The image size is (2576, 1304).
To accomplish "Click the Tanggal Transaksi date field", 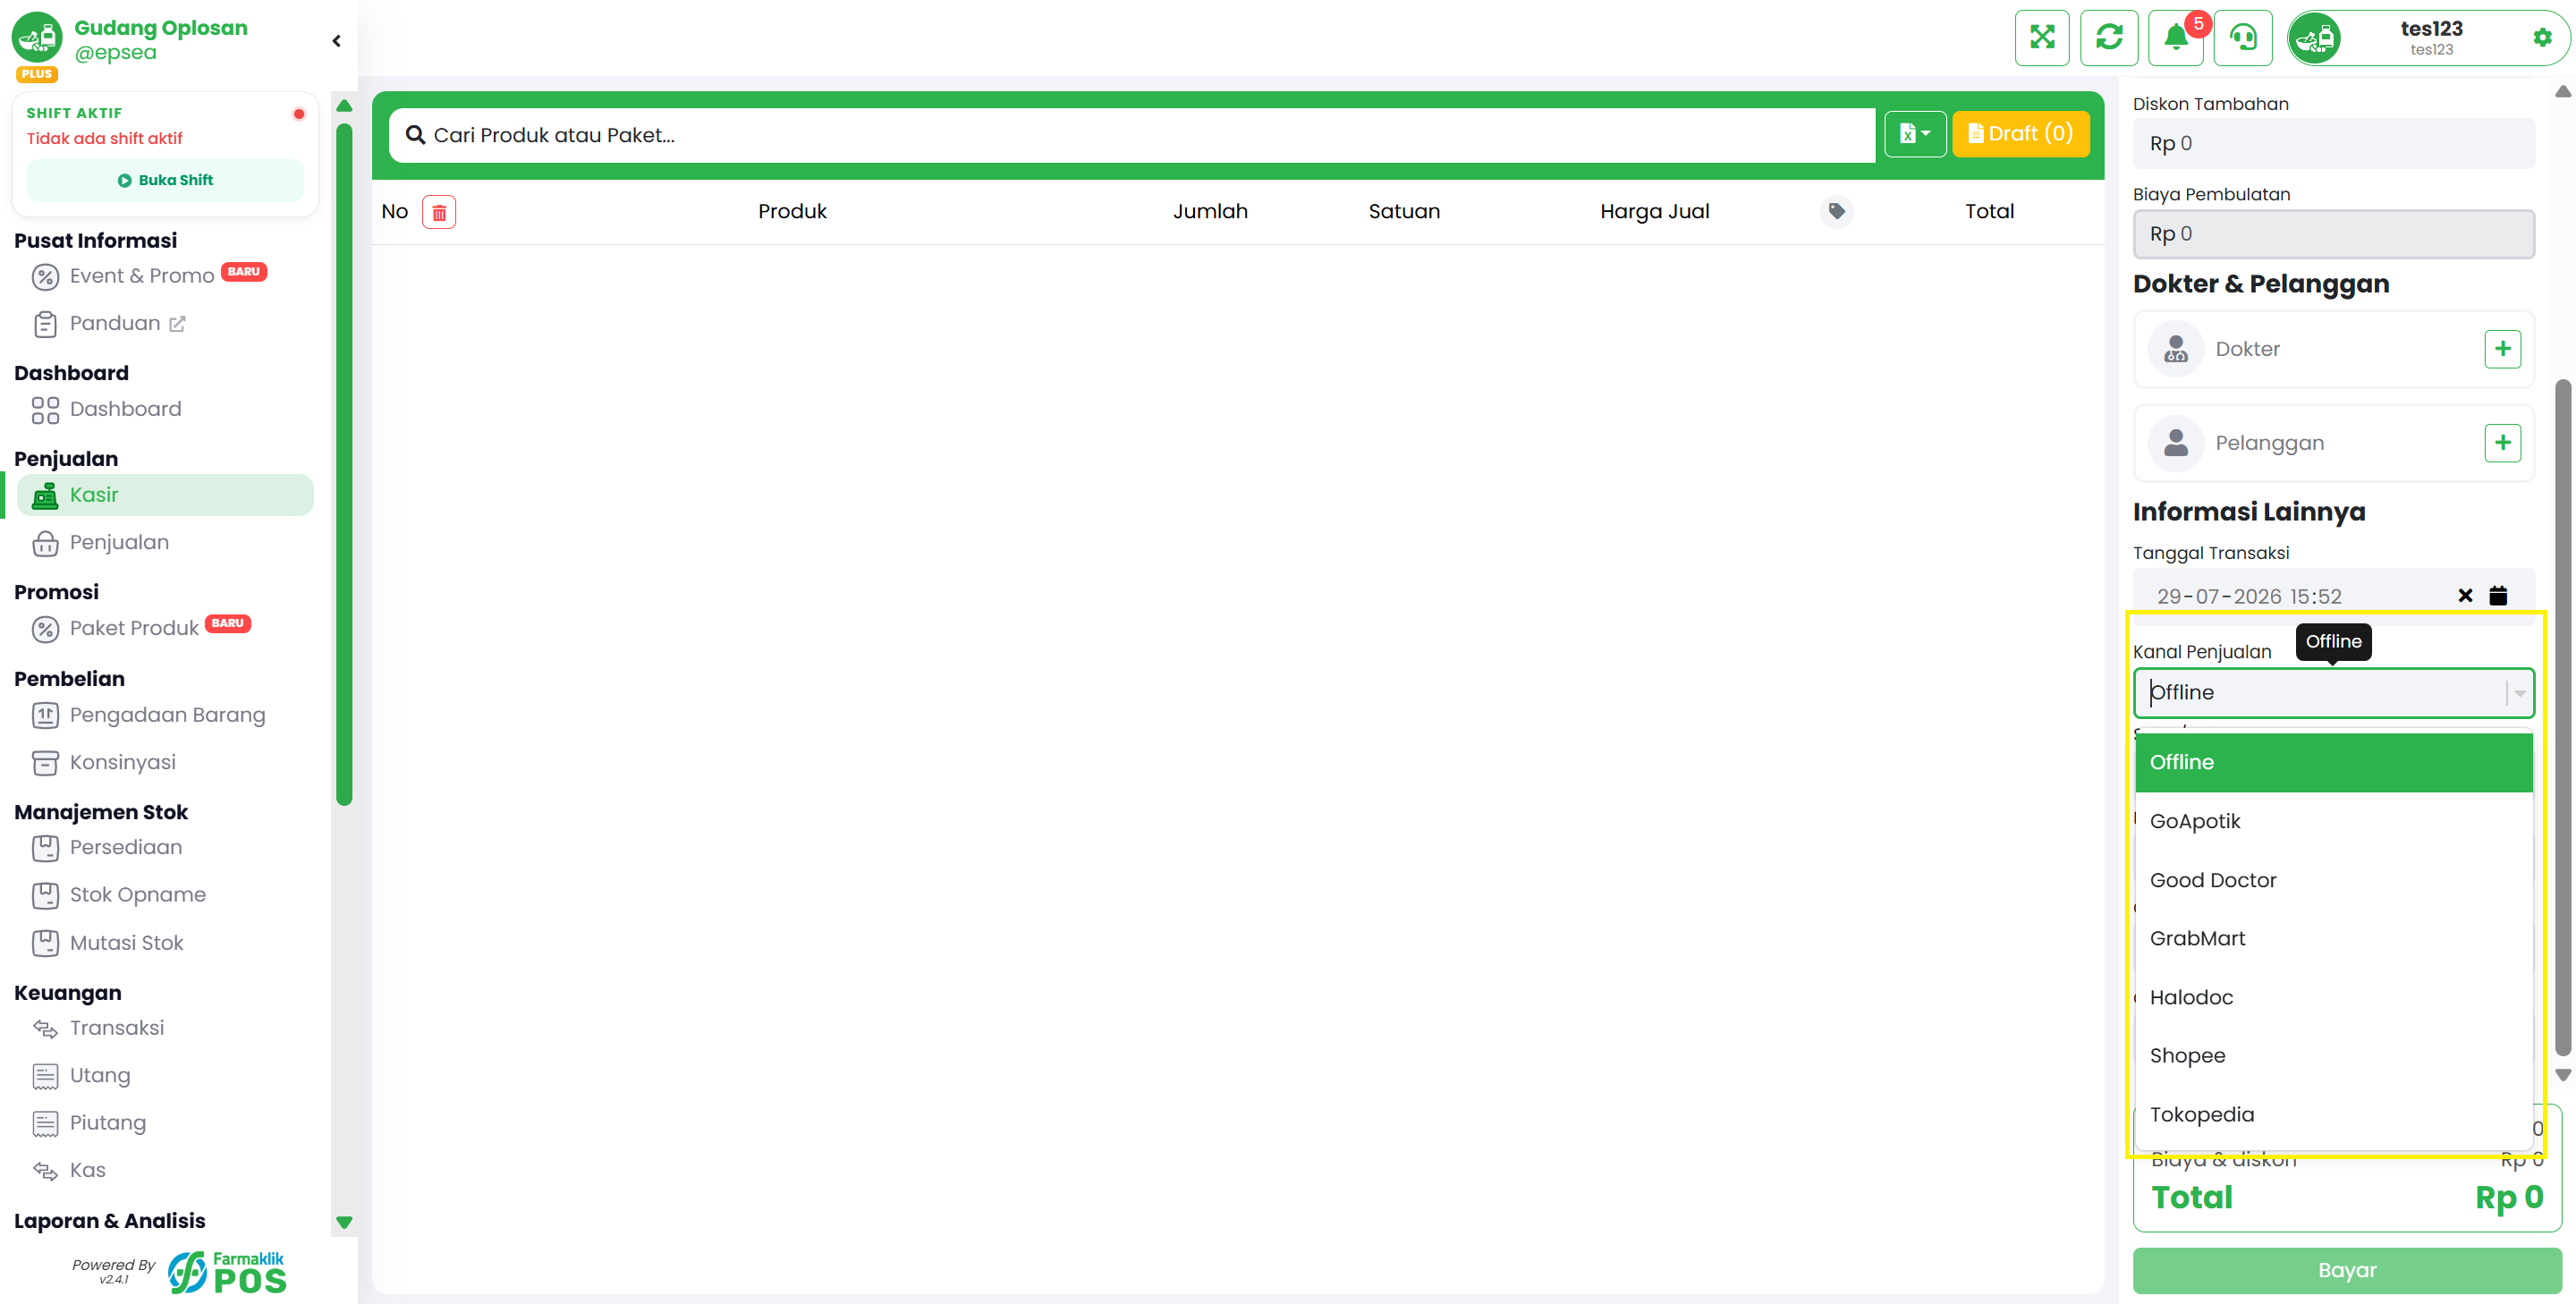I will pos(2333,596).
